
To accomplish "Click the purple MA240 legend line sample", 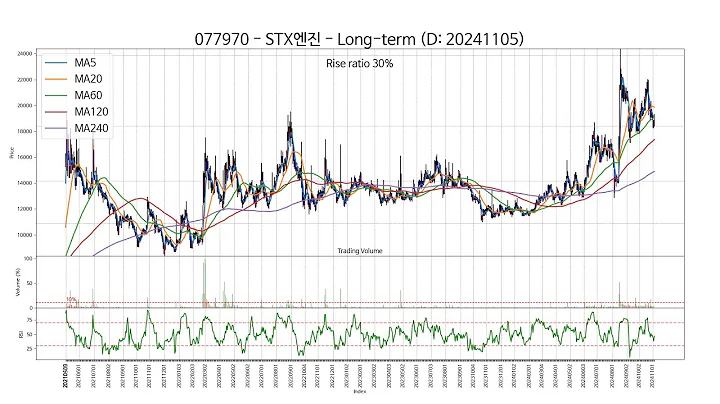I will point(56,129).
